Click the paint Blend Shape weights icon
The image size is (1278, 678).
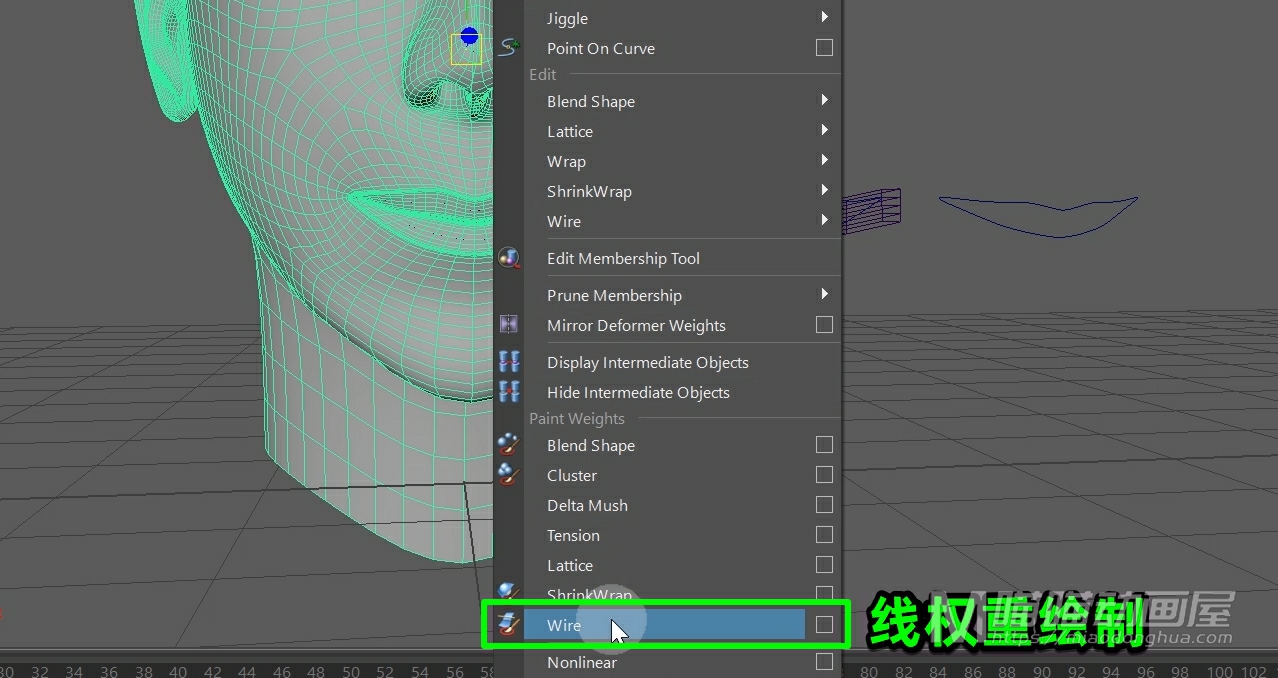(509, 445)
